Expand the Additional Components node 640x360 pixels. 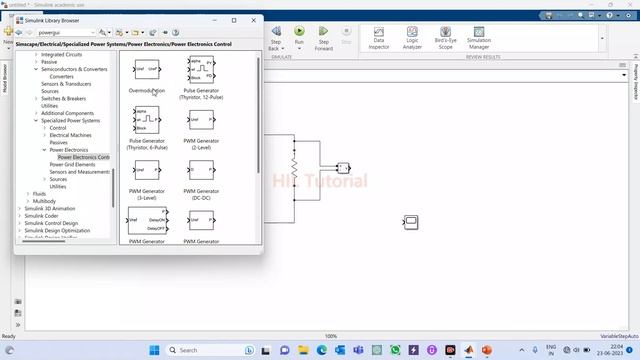click(x=36, y=113)
